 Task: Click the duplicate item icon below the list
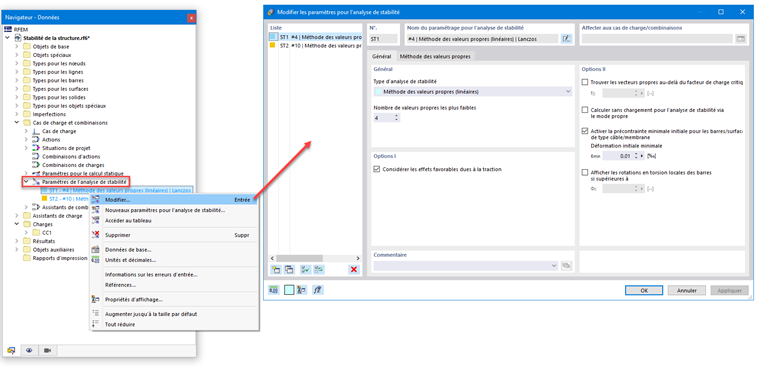pyautogui.click(x=289, y=270)
